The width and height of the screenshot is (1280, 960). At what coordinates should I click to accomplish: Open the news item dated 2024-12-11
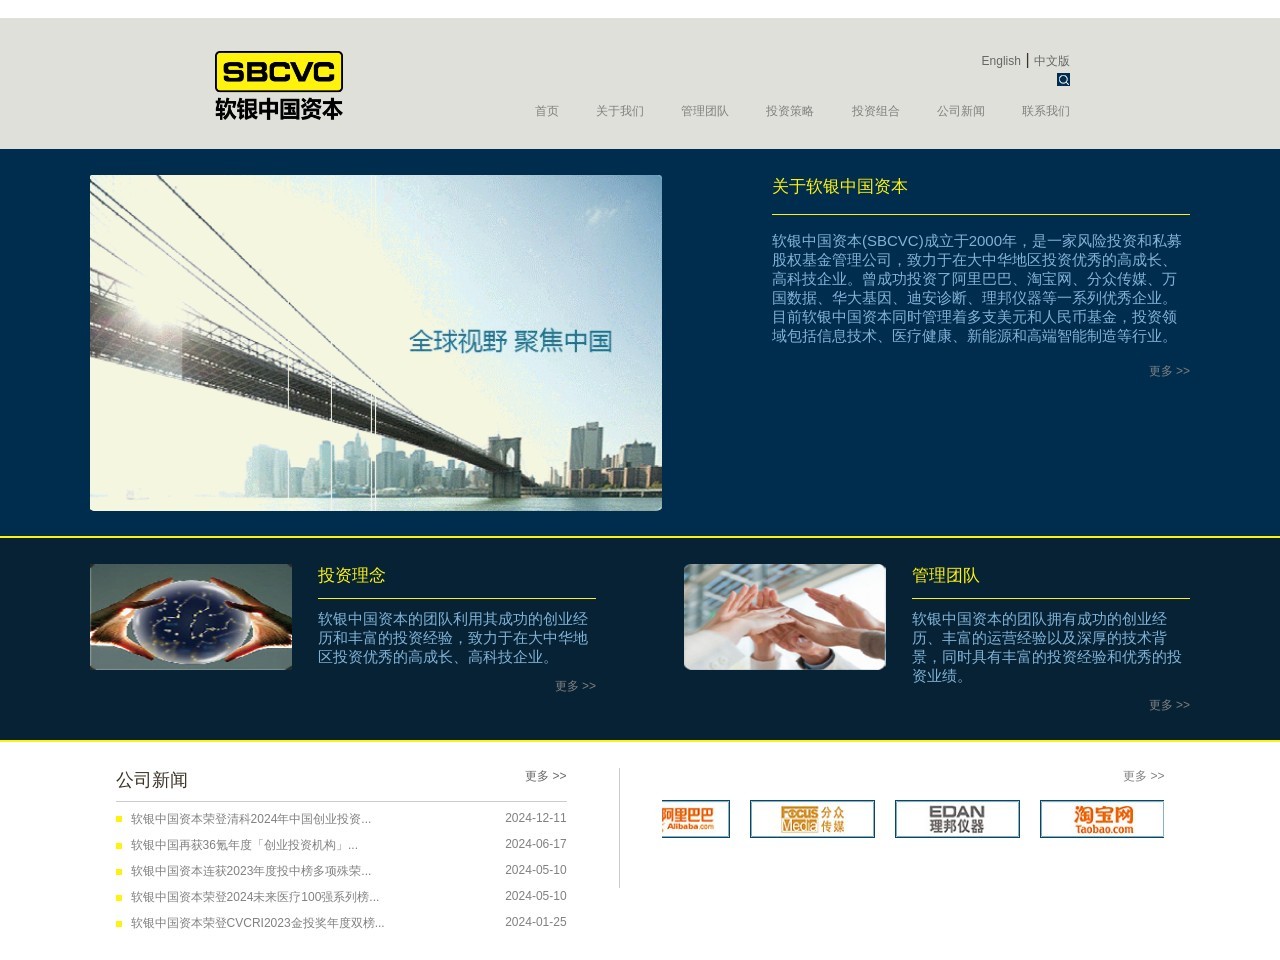pyautogui.click(x=251, y=819)
